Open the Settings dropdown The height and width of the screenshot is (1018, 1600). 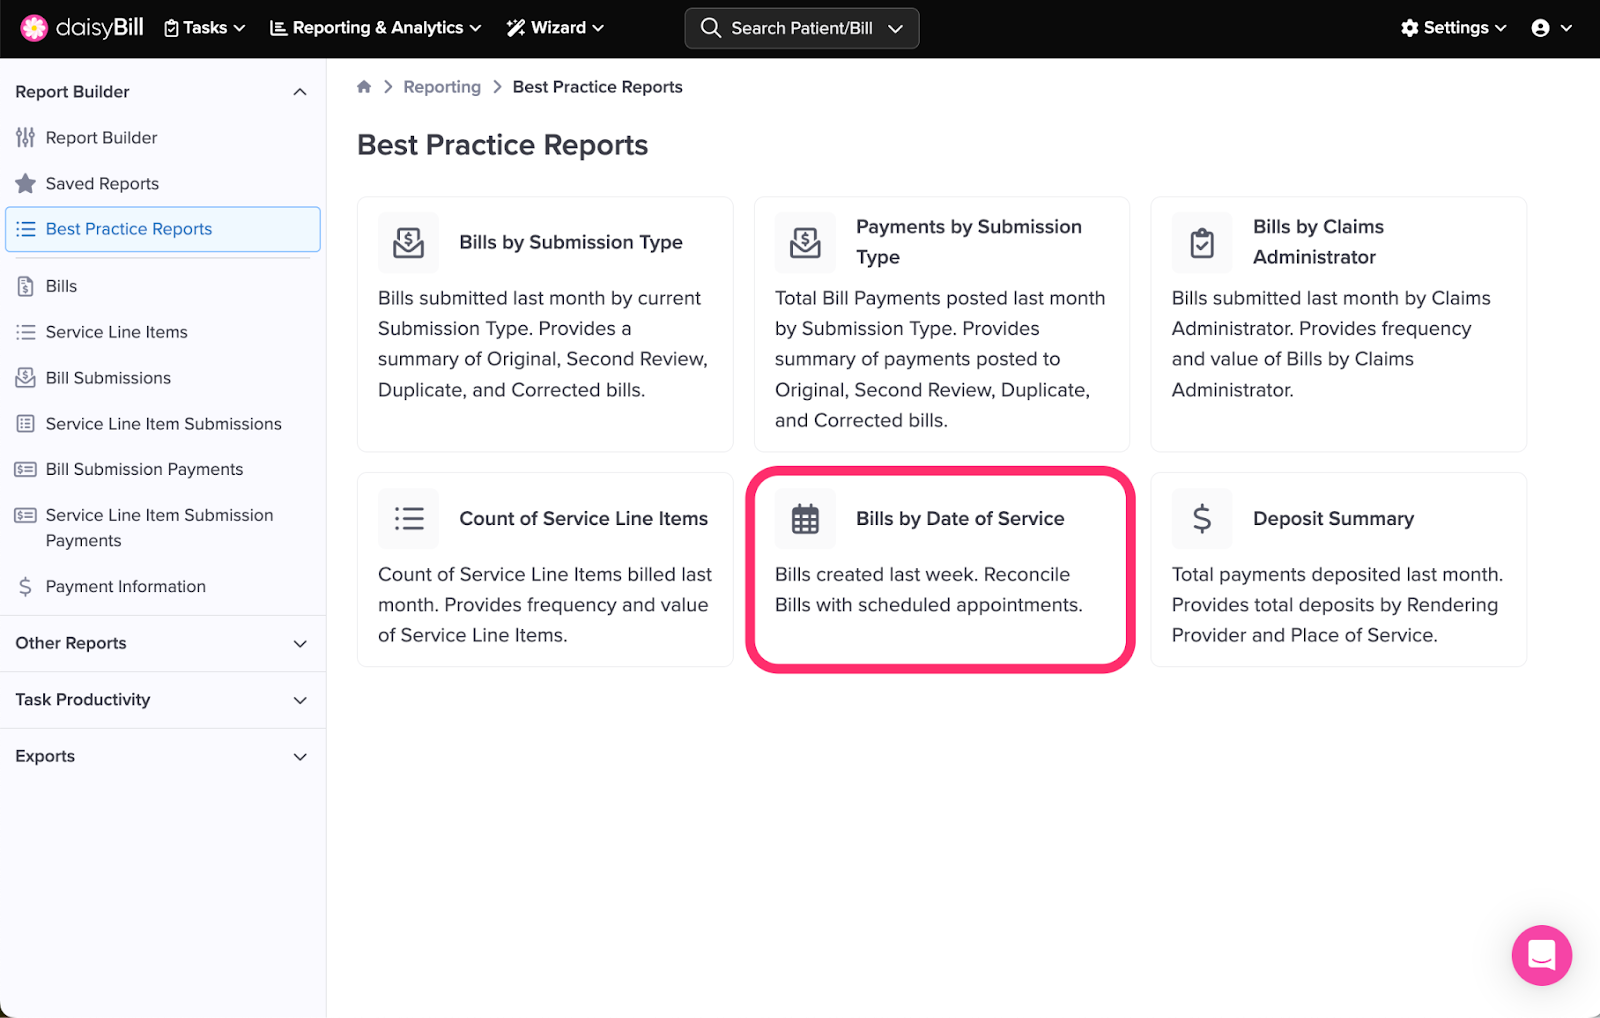(x=1453, y=28)
